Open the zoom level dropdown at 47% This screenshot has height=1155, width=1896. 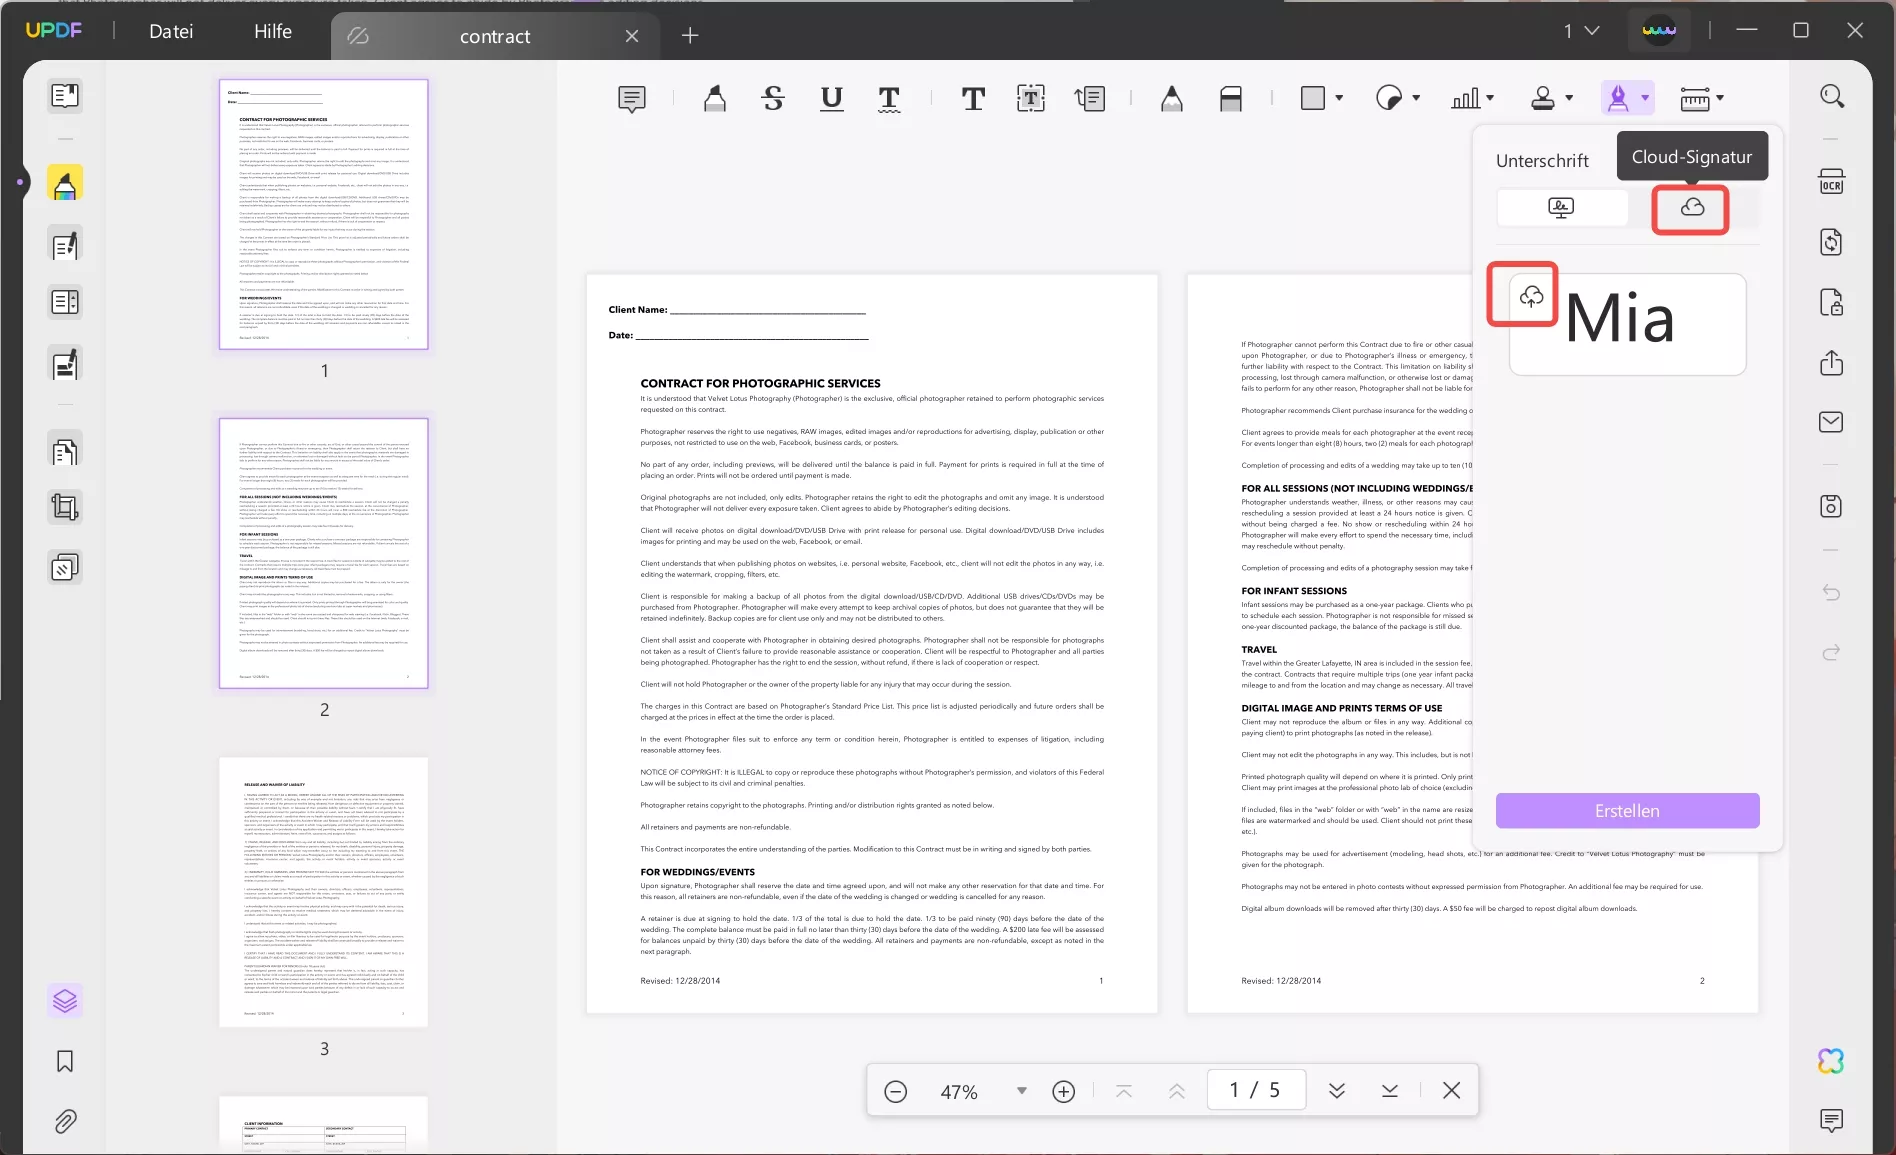[1022, 1091]
